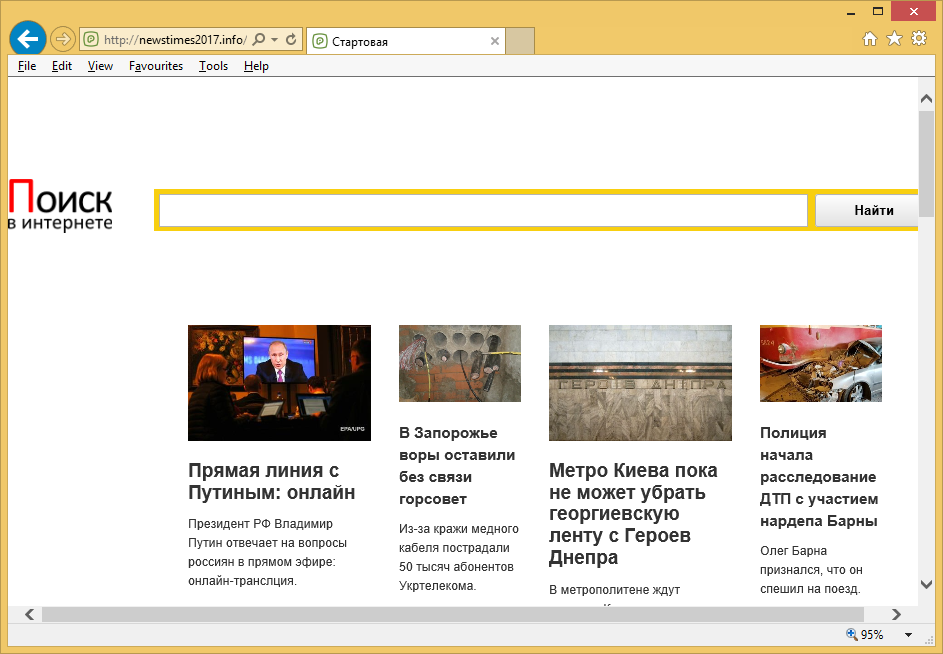
Task: Open the File menu
Action: tap(27, 66)
